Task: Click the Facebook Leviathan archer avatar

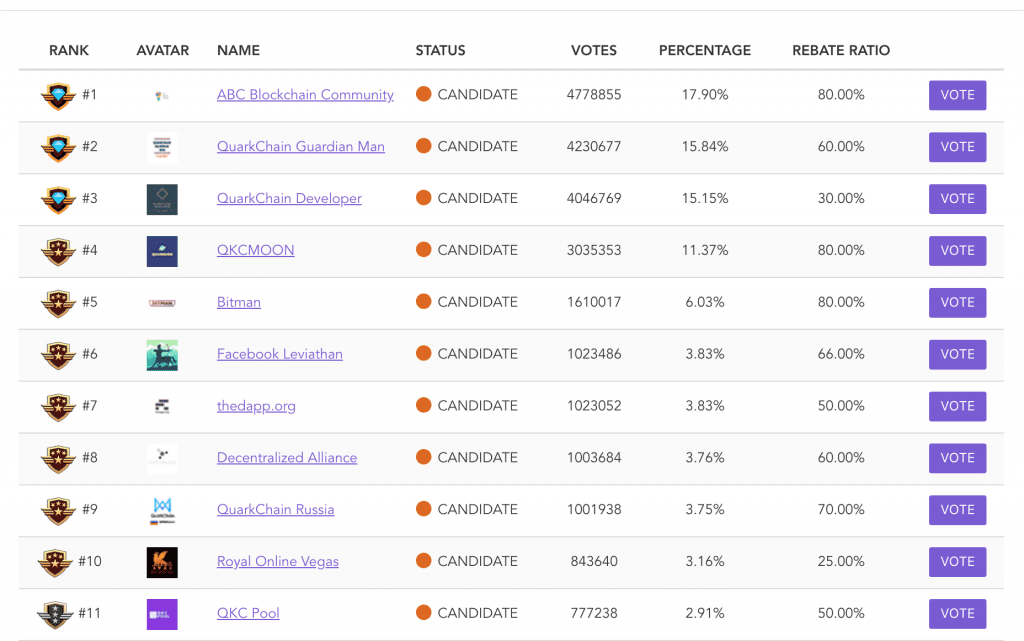Action: pos(162,355)
